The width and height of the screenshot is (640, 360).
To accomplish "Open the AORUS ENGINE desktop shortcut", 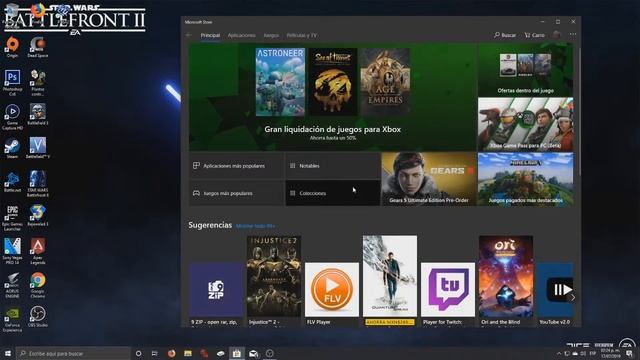I will click(x=12, y=285).
